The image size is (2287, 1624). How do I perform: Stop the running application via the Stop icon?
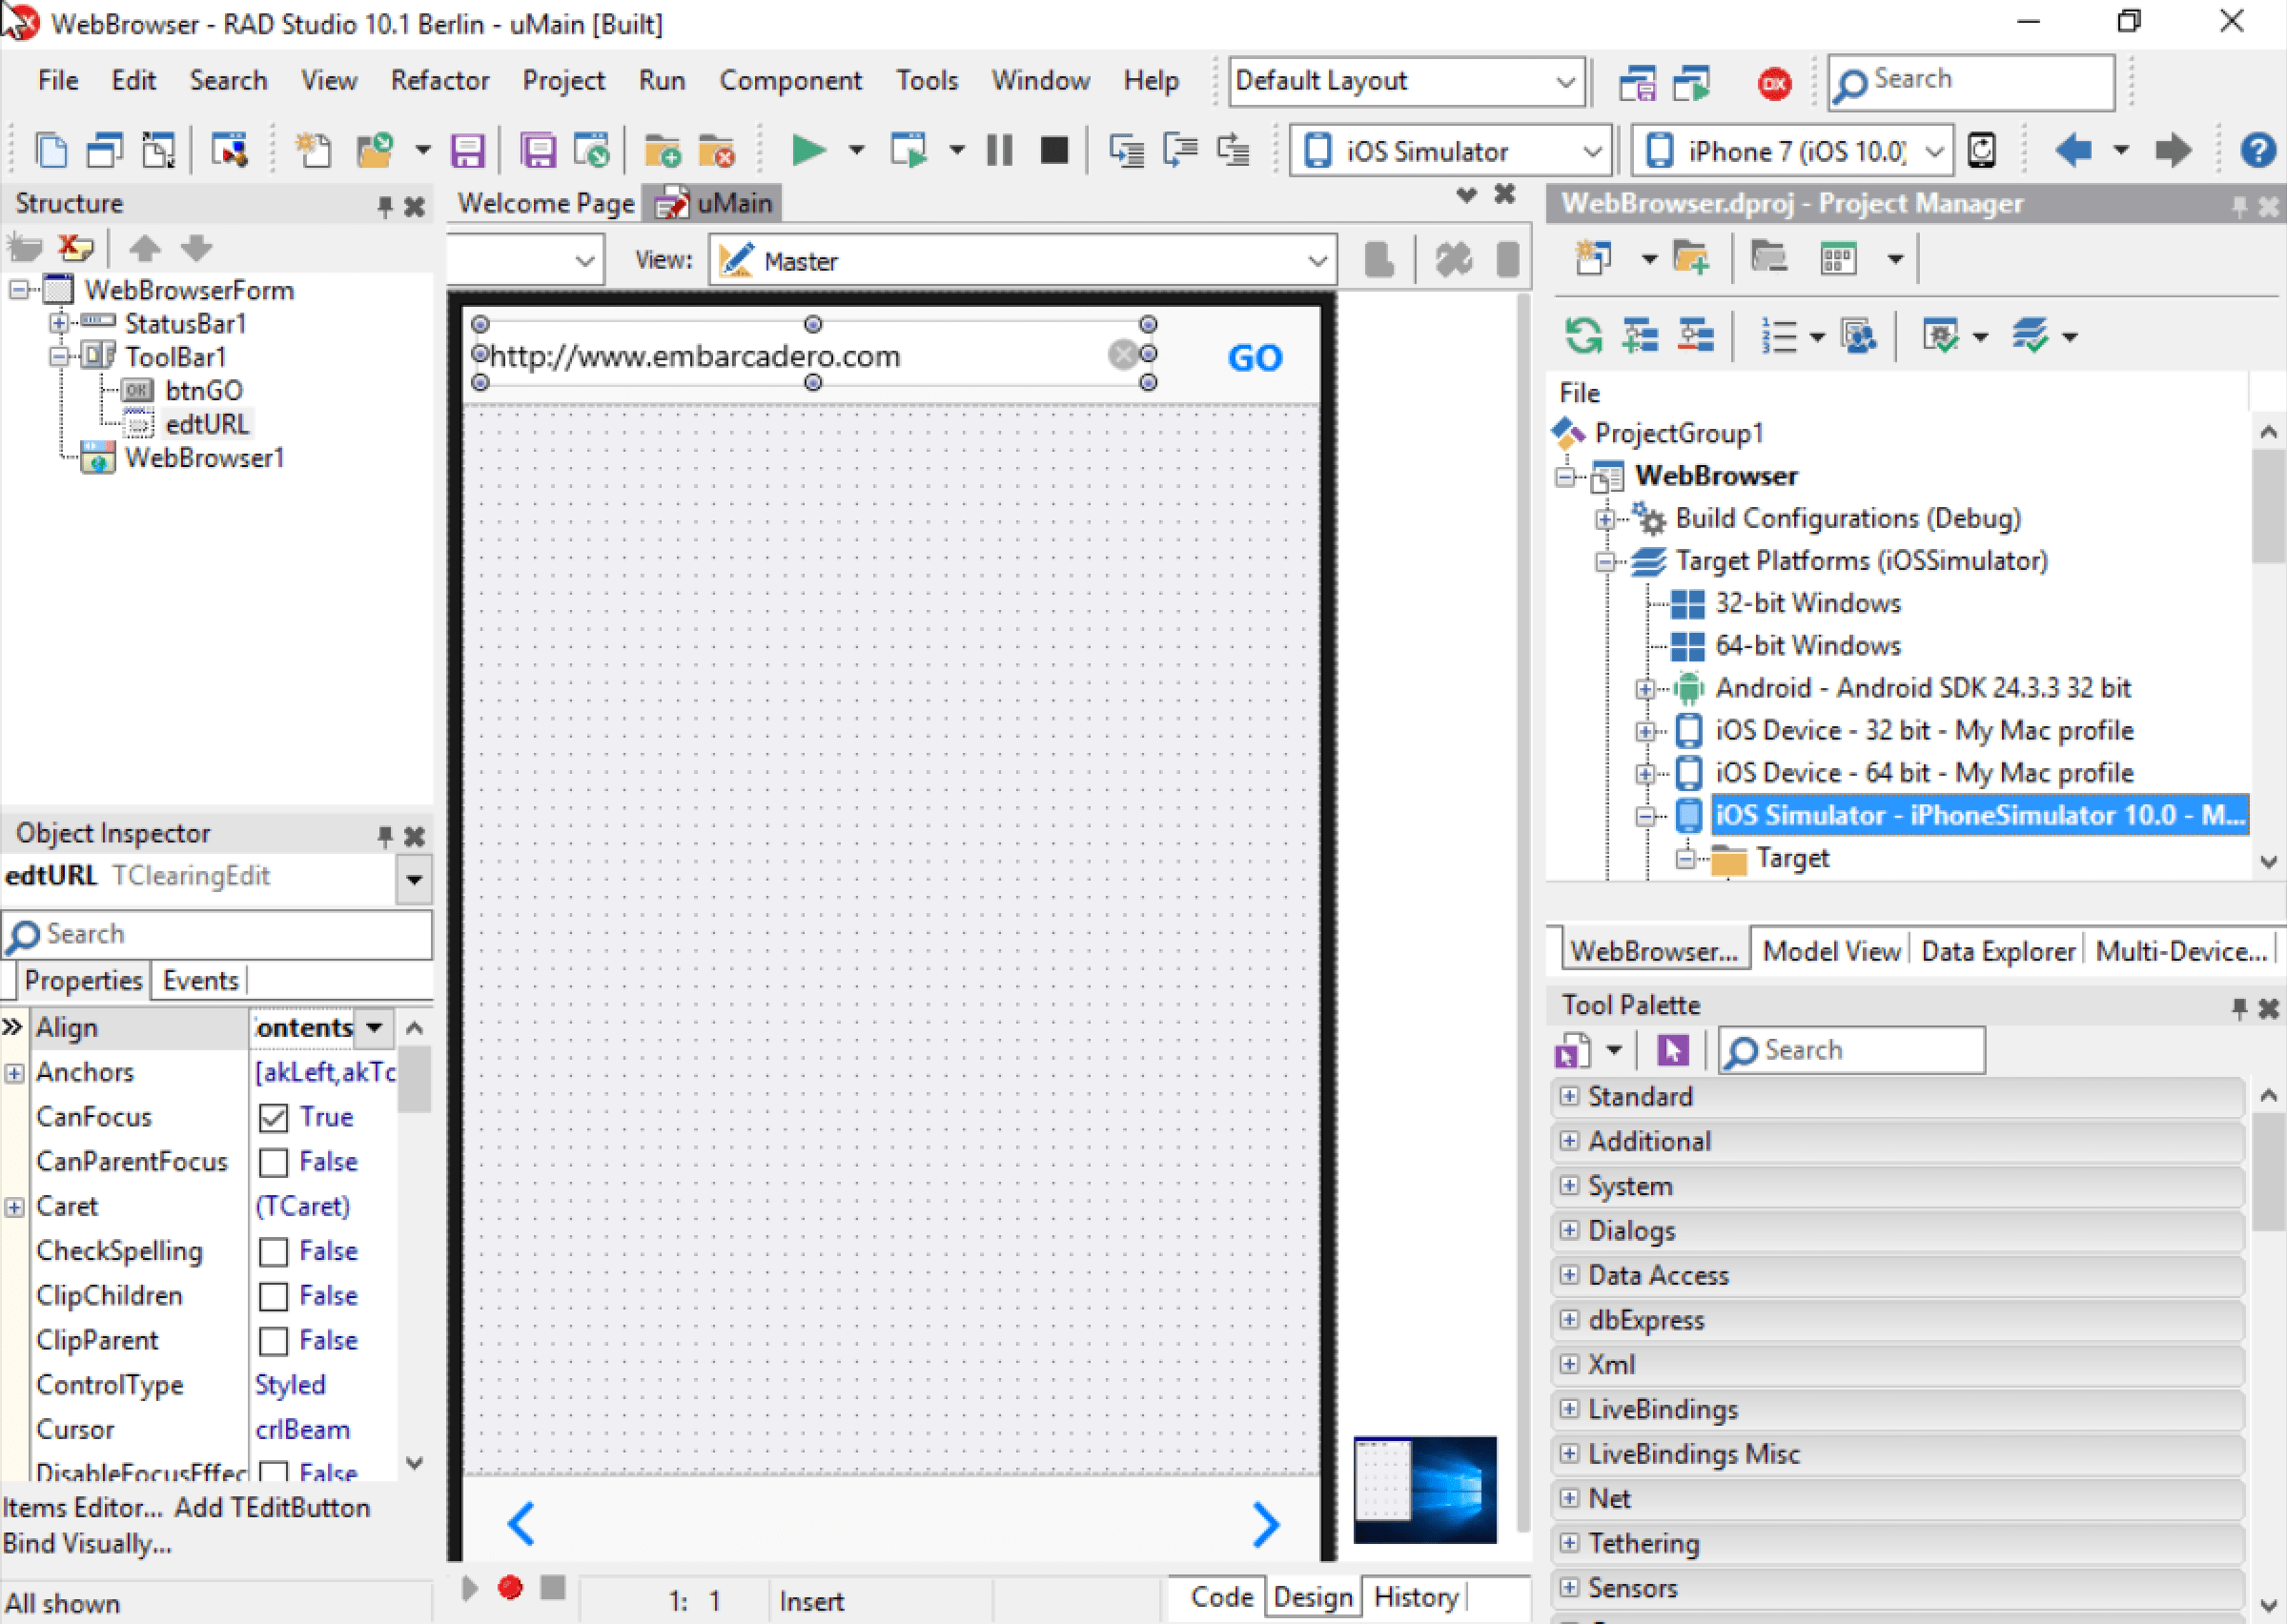(1054, 150)
